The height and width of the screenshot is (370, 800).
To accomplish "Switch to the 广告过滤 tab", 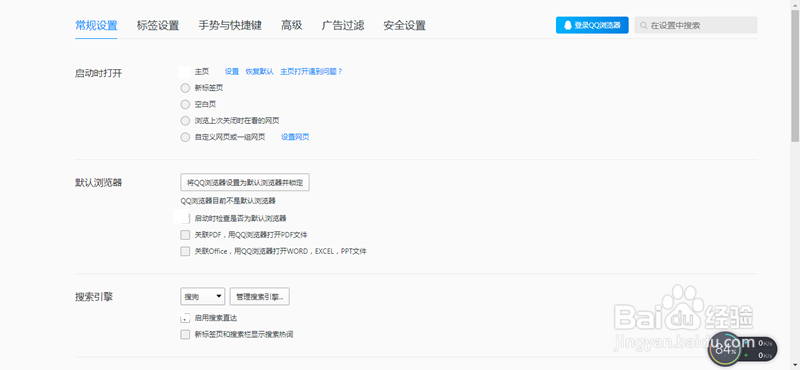I will (343, 26).
